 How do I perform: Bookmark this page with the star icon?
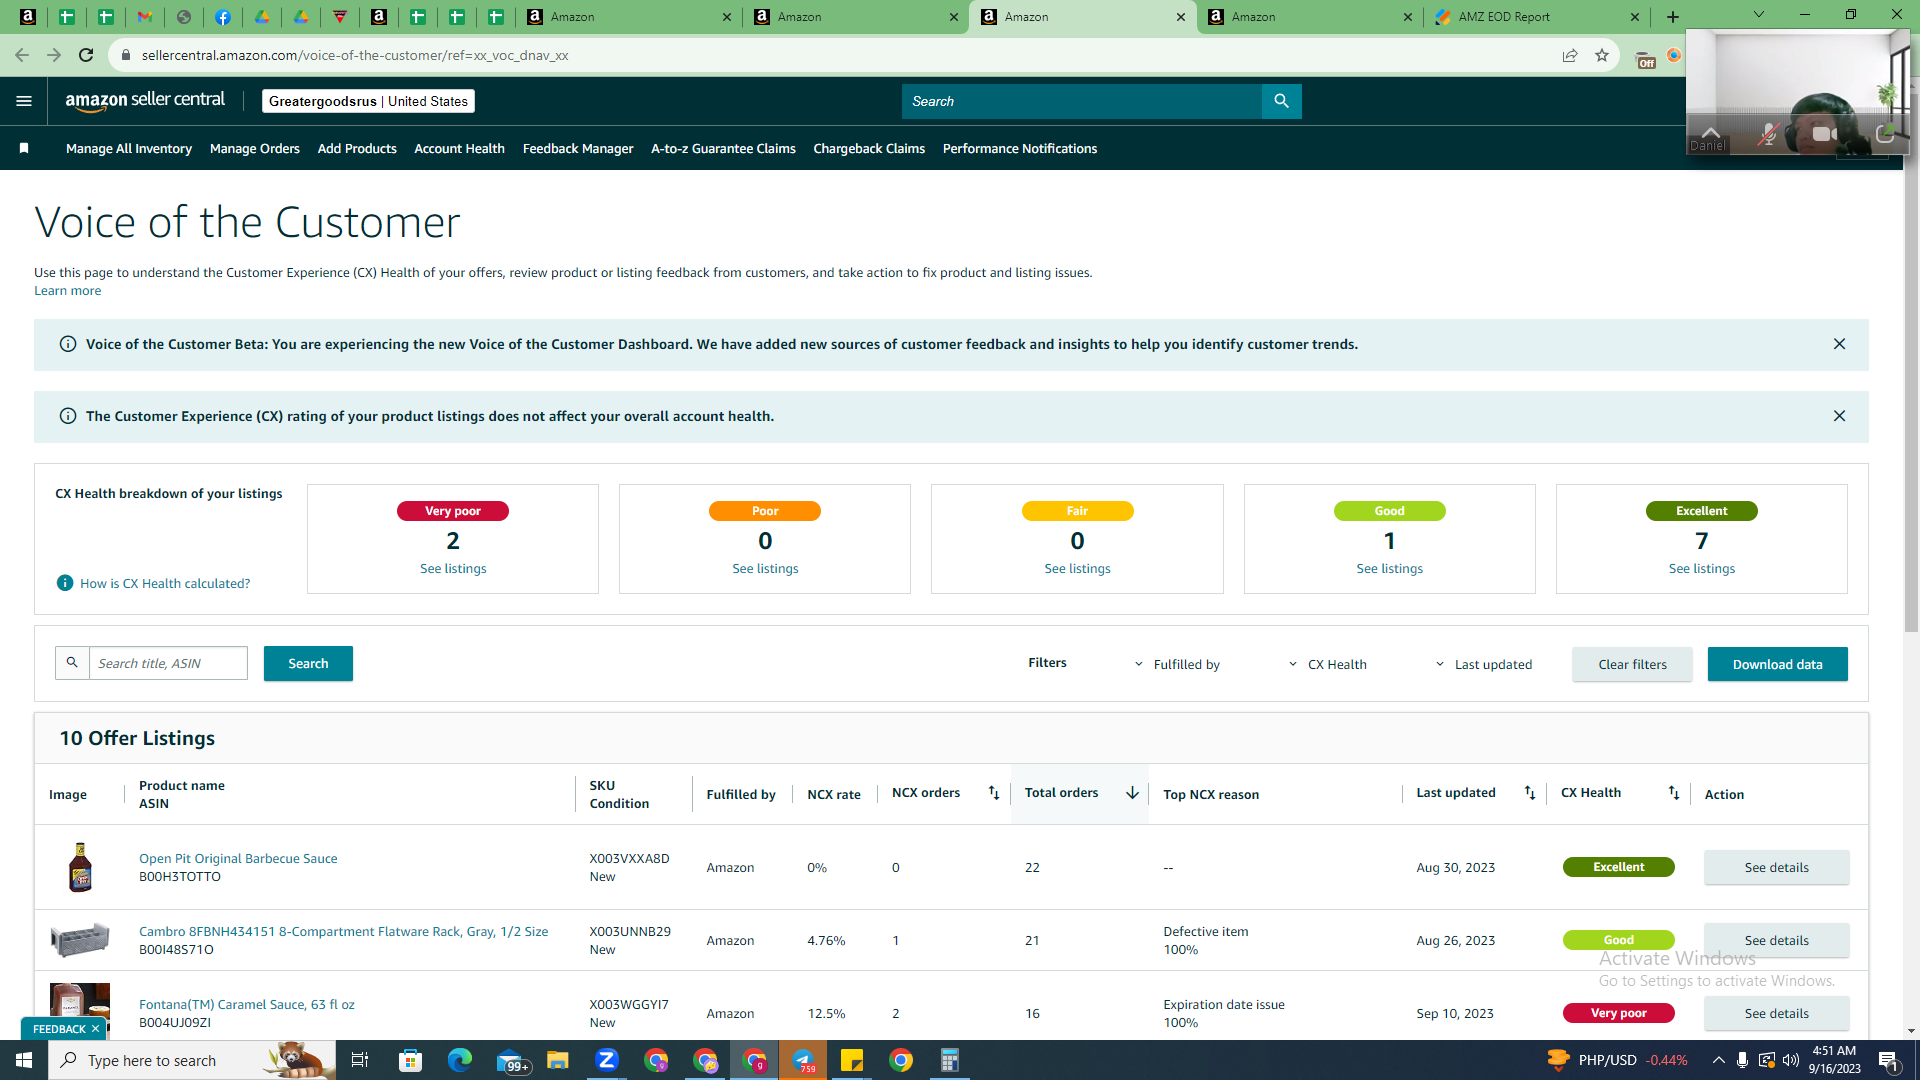coord(1602,55)
